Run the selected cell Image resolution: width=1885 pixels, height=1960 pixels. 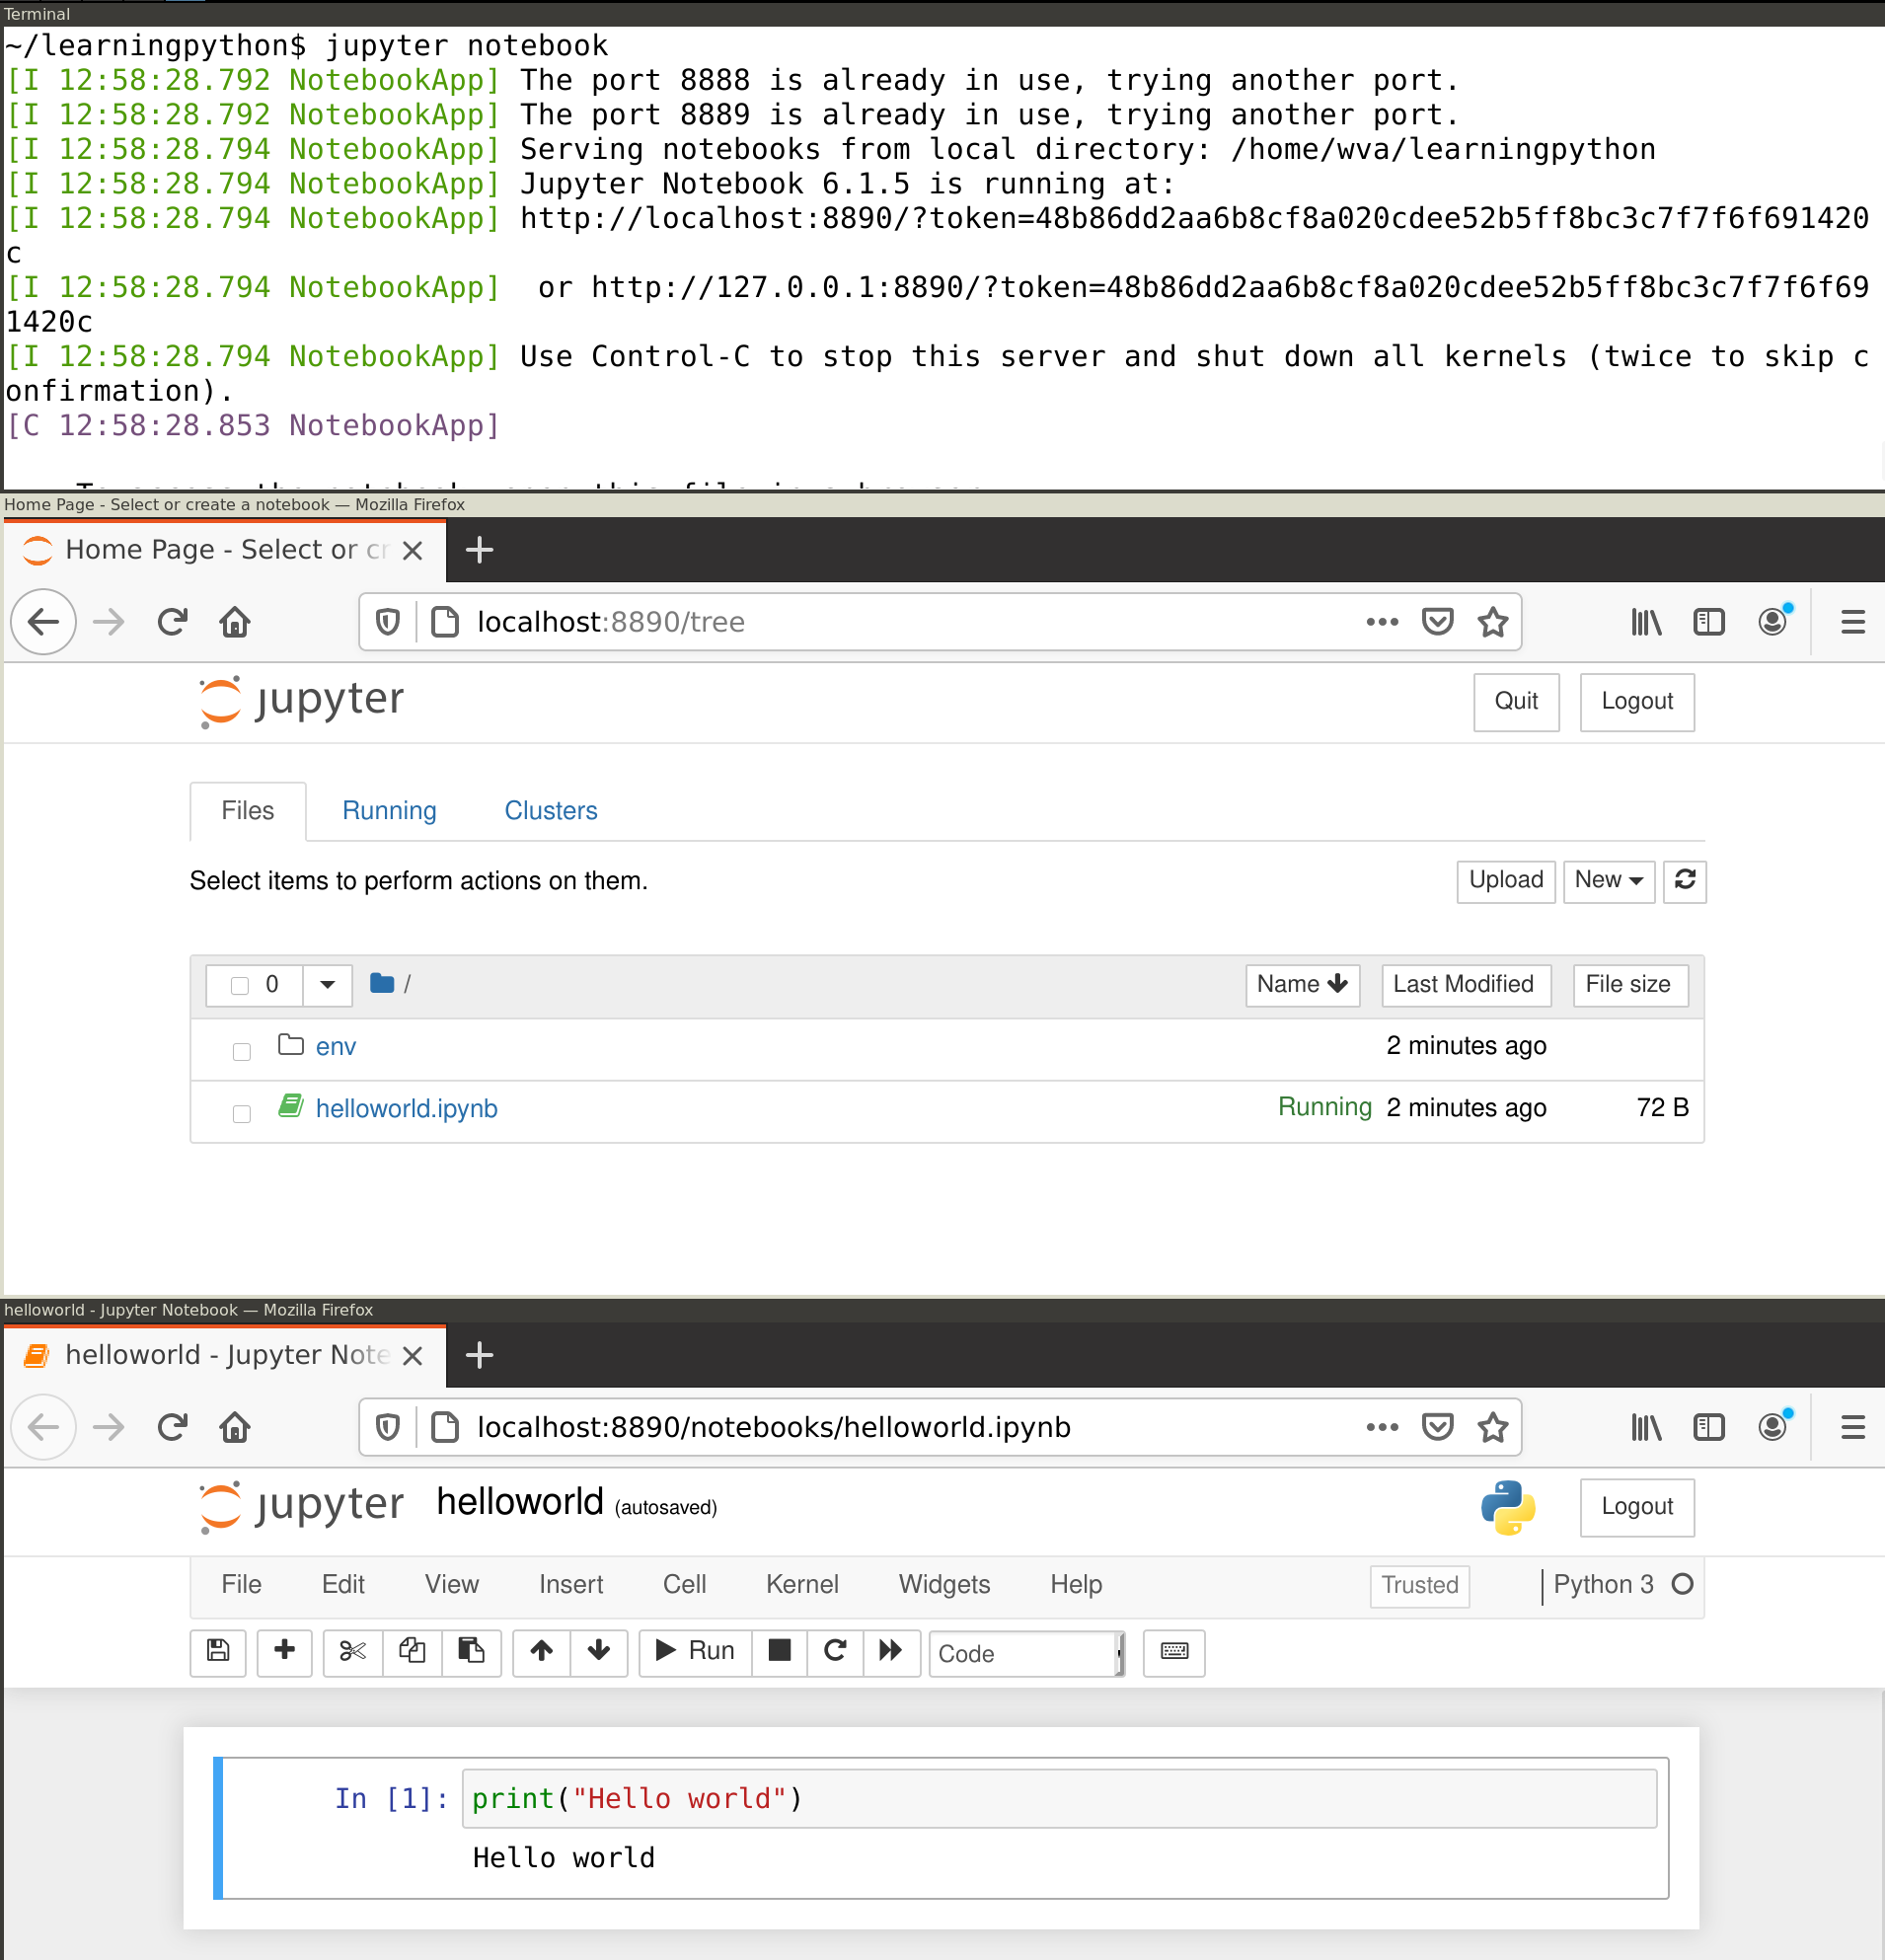(695, 1651)
